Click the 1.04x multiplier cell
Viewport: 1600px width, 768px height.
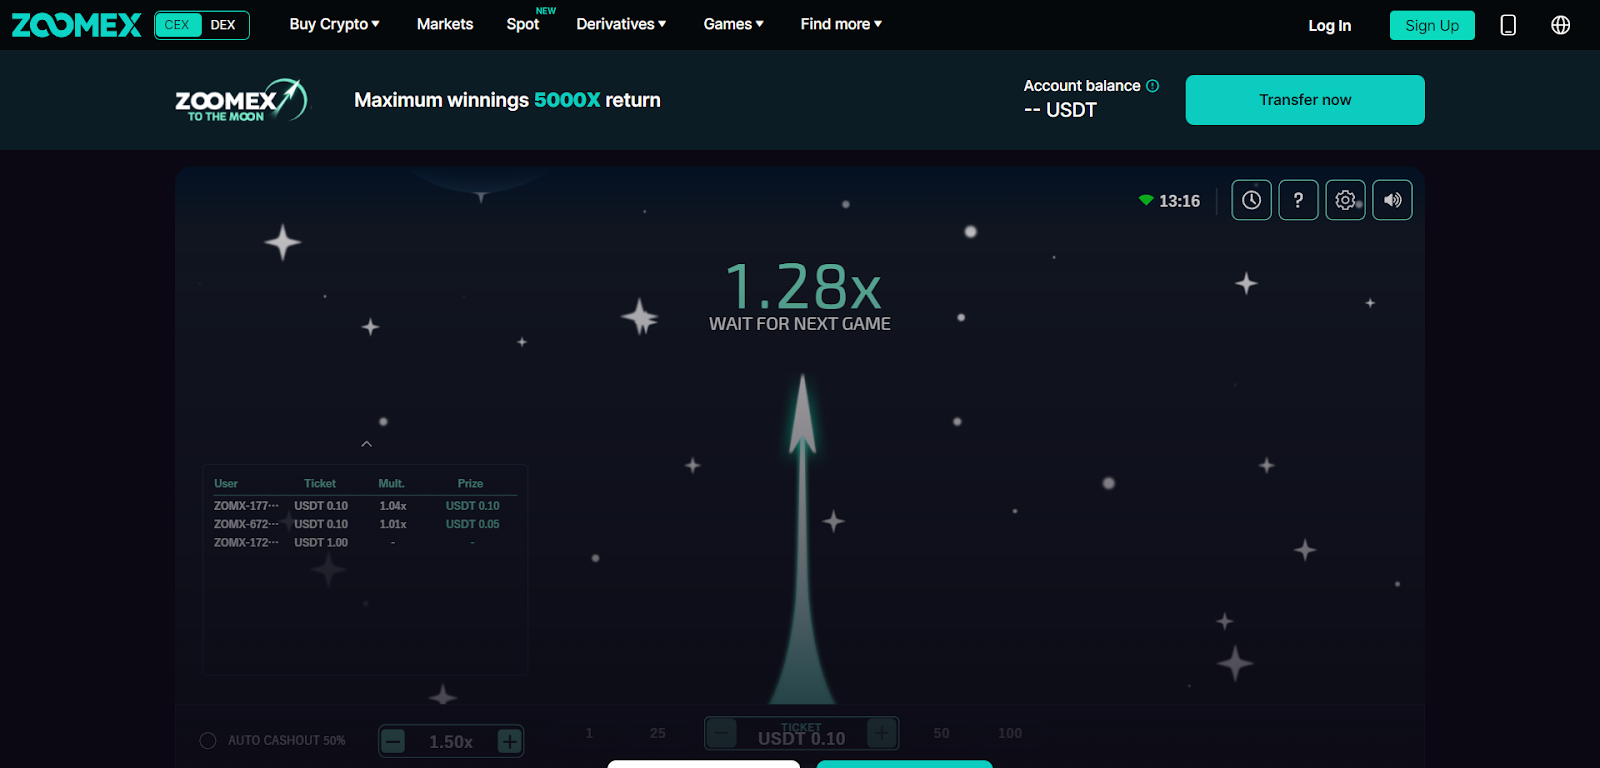point(393,506)
